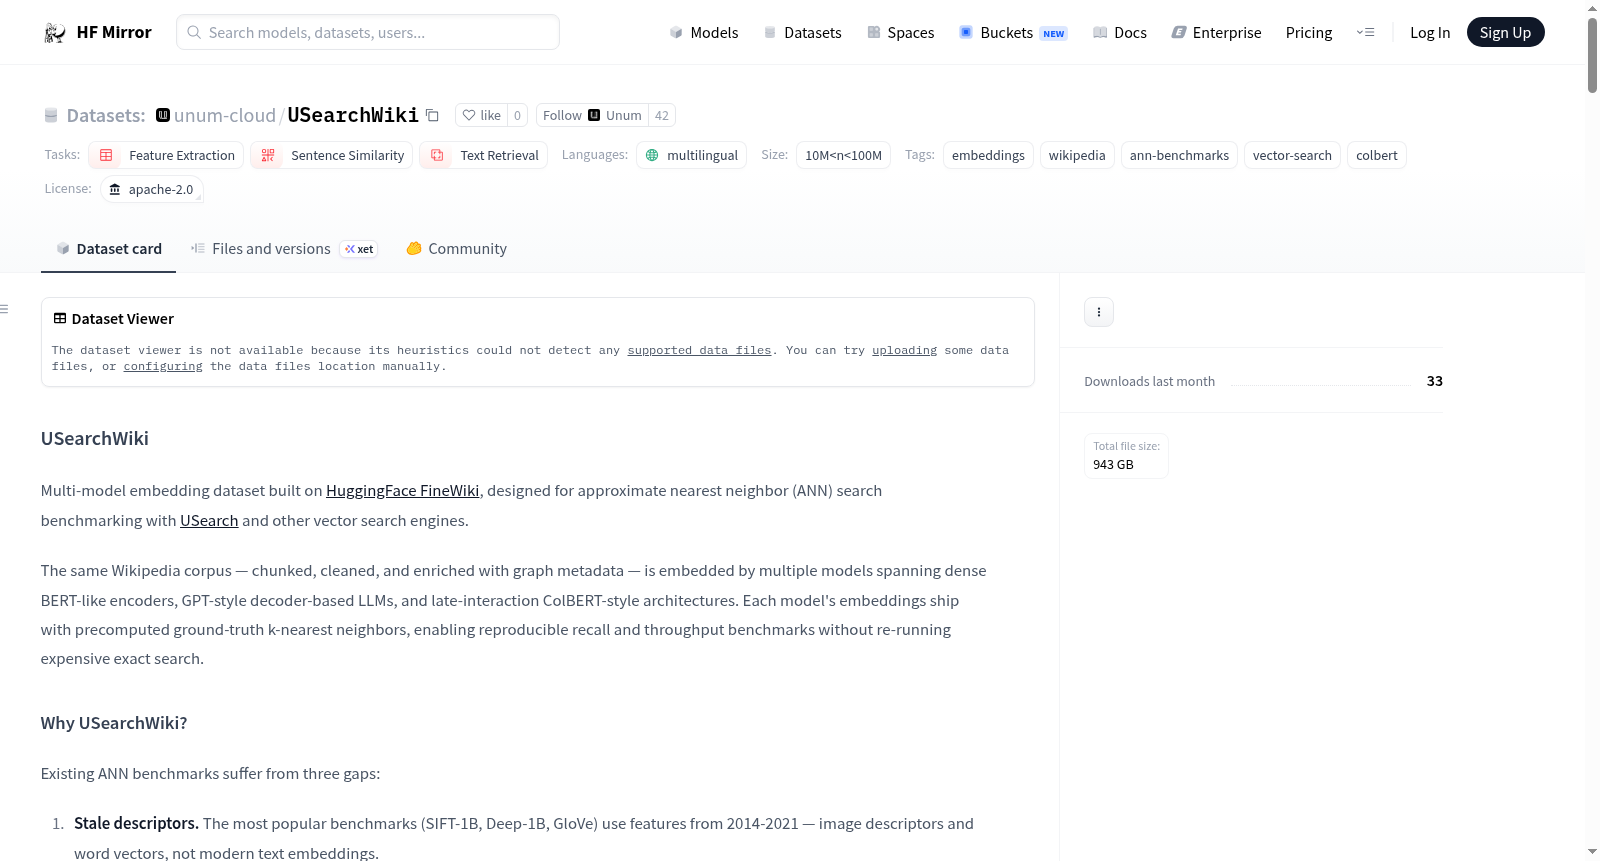Open the Feature Extraction task tag

click(166, 155)
